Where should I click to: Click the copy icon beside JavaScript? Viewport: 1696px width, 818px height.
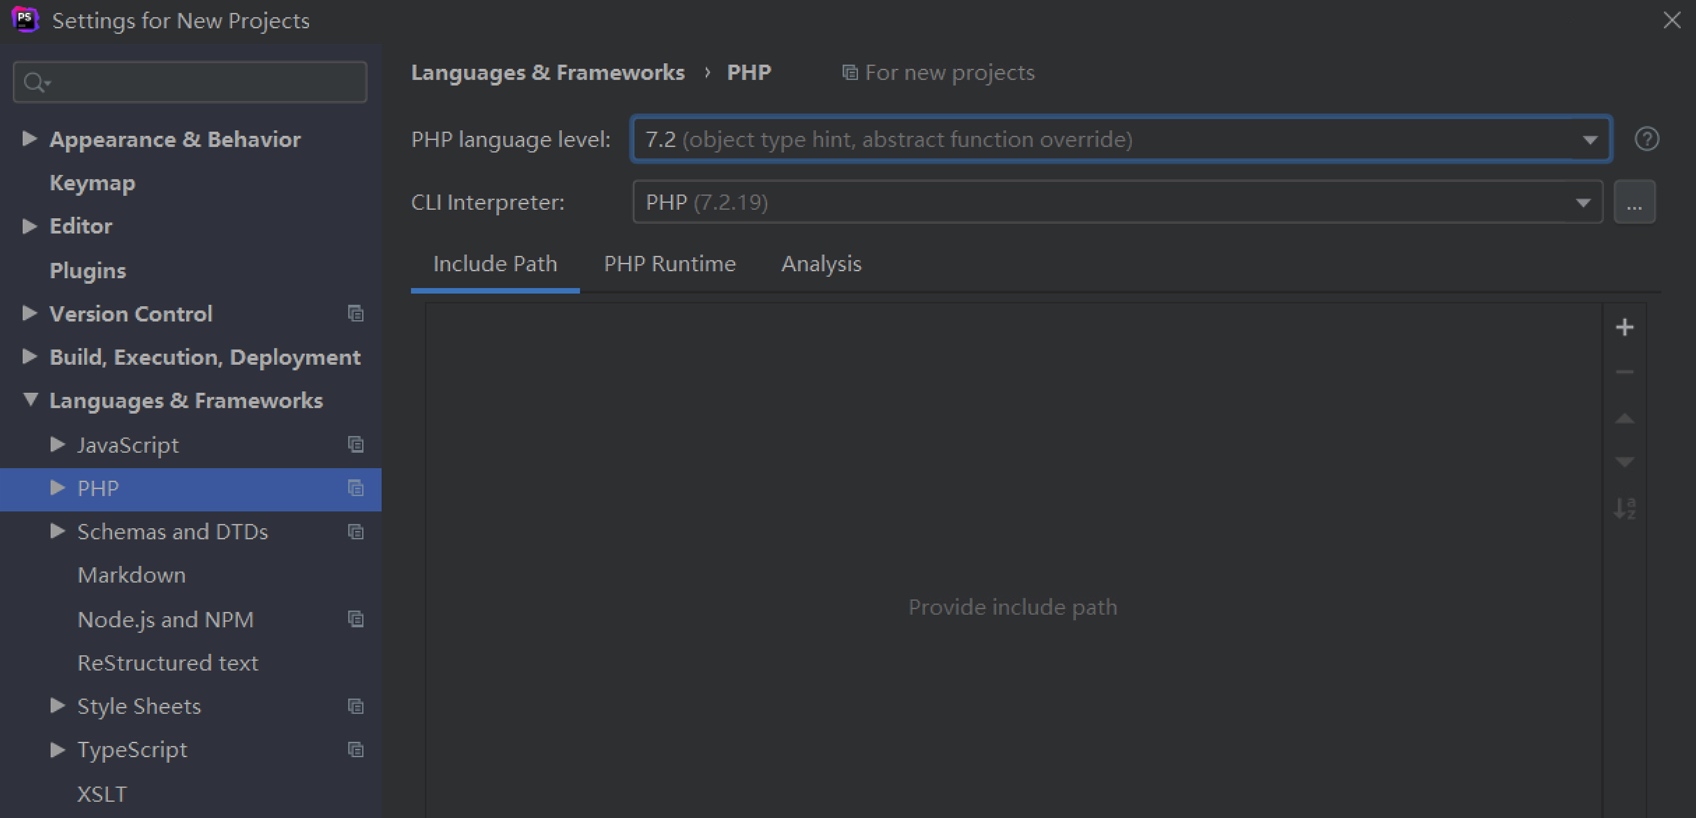pos(355,444)
